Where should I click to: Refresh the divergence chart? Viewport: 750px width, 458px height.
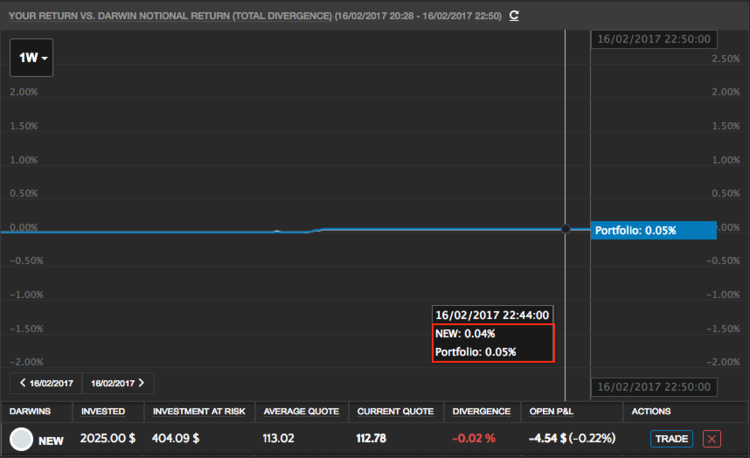coord(514,15)
